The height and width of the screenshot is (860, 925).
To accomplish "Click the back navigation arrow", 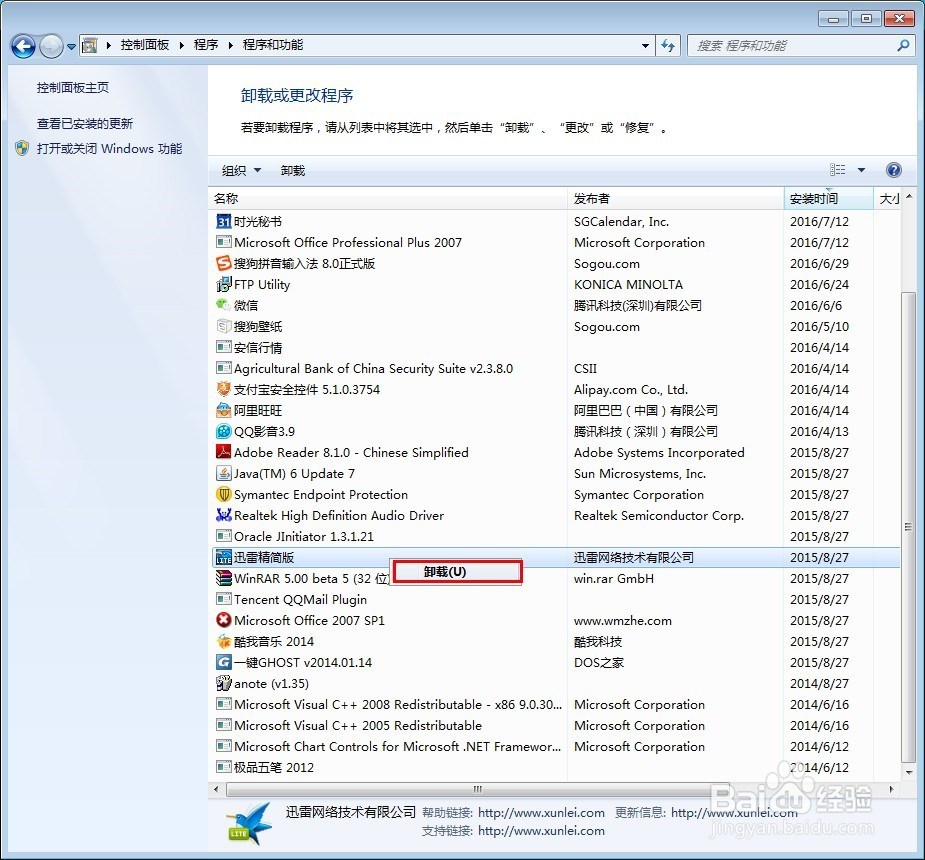I will click(22, 46).
